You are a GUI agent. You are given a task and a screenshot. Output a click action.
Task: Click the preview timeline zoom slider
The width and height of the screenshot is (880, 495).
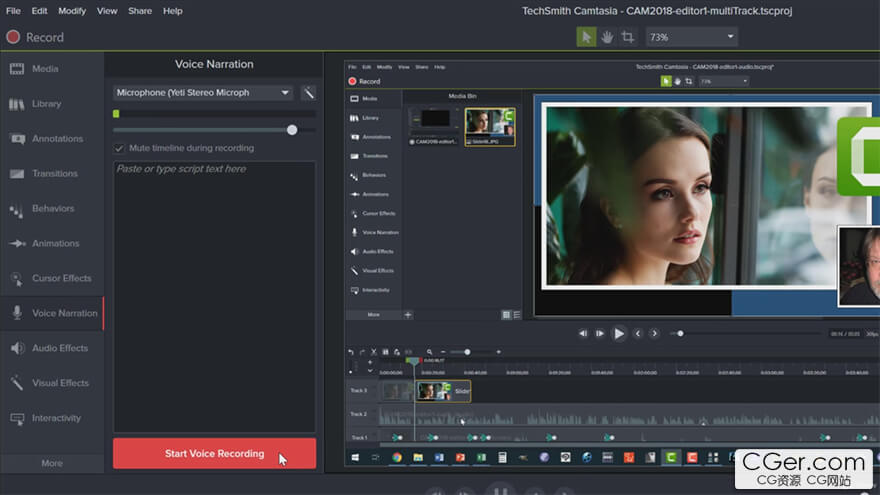tap(467, 352)
